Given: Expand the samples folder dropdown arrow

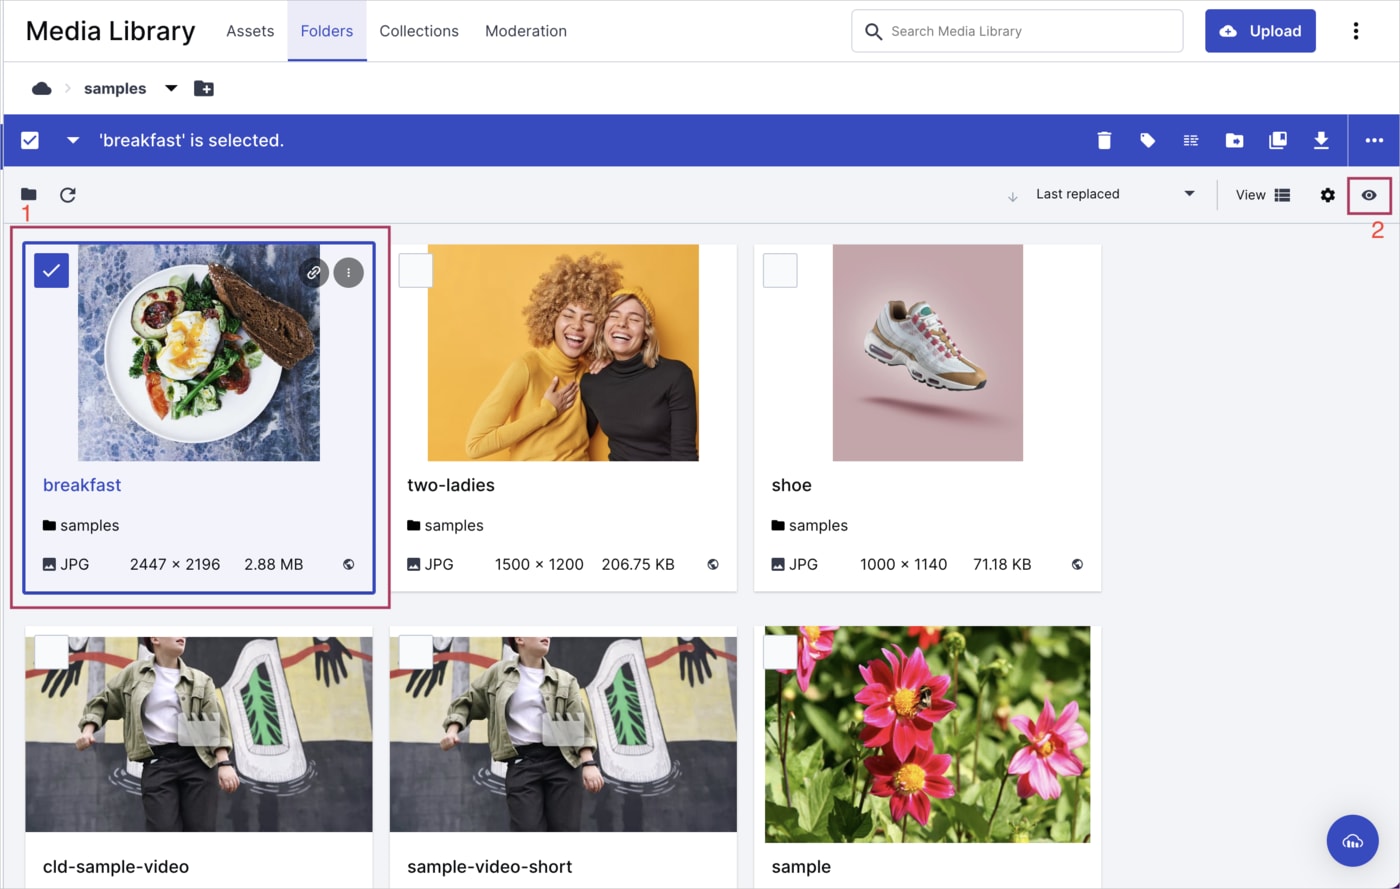Looking at the screenshot, I should 171,89.
